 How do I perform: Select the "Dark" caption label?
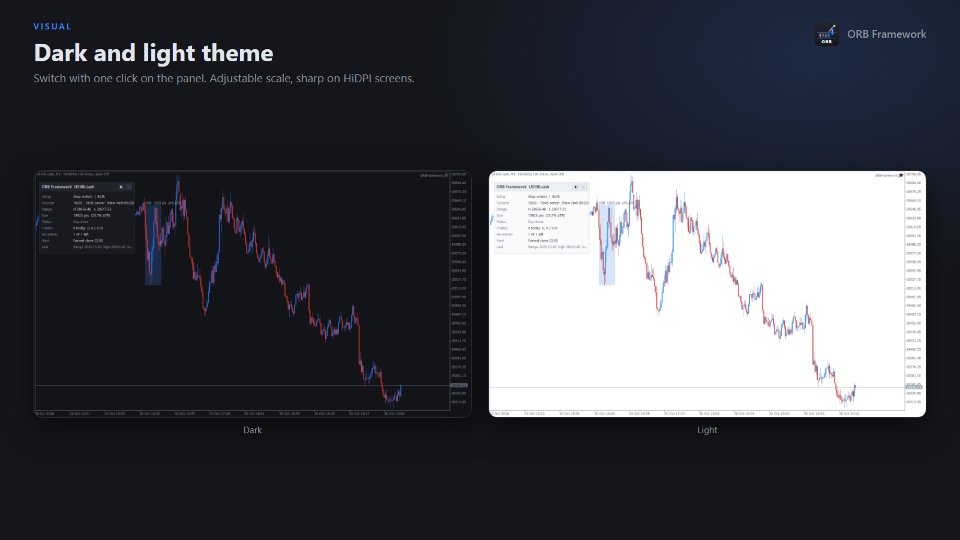coord(252,430)
